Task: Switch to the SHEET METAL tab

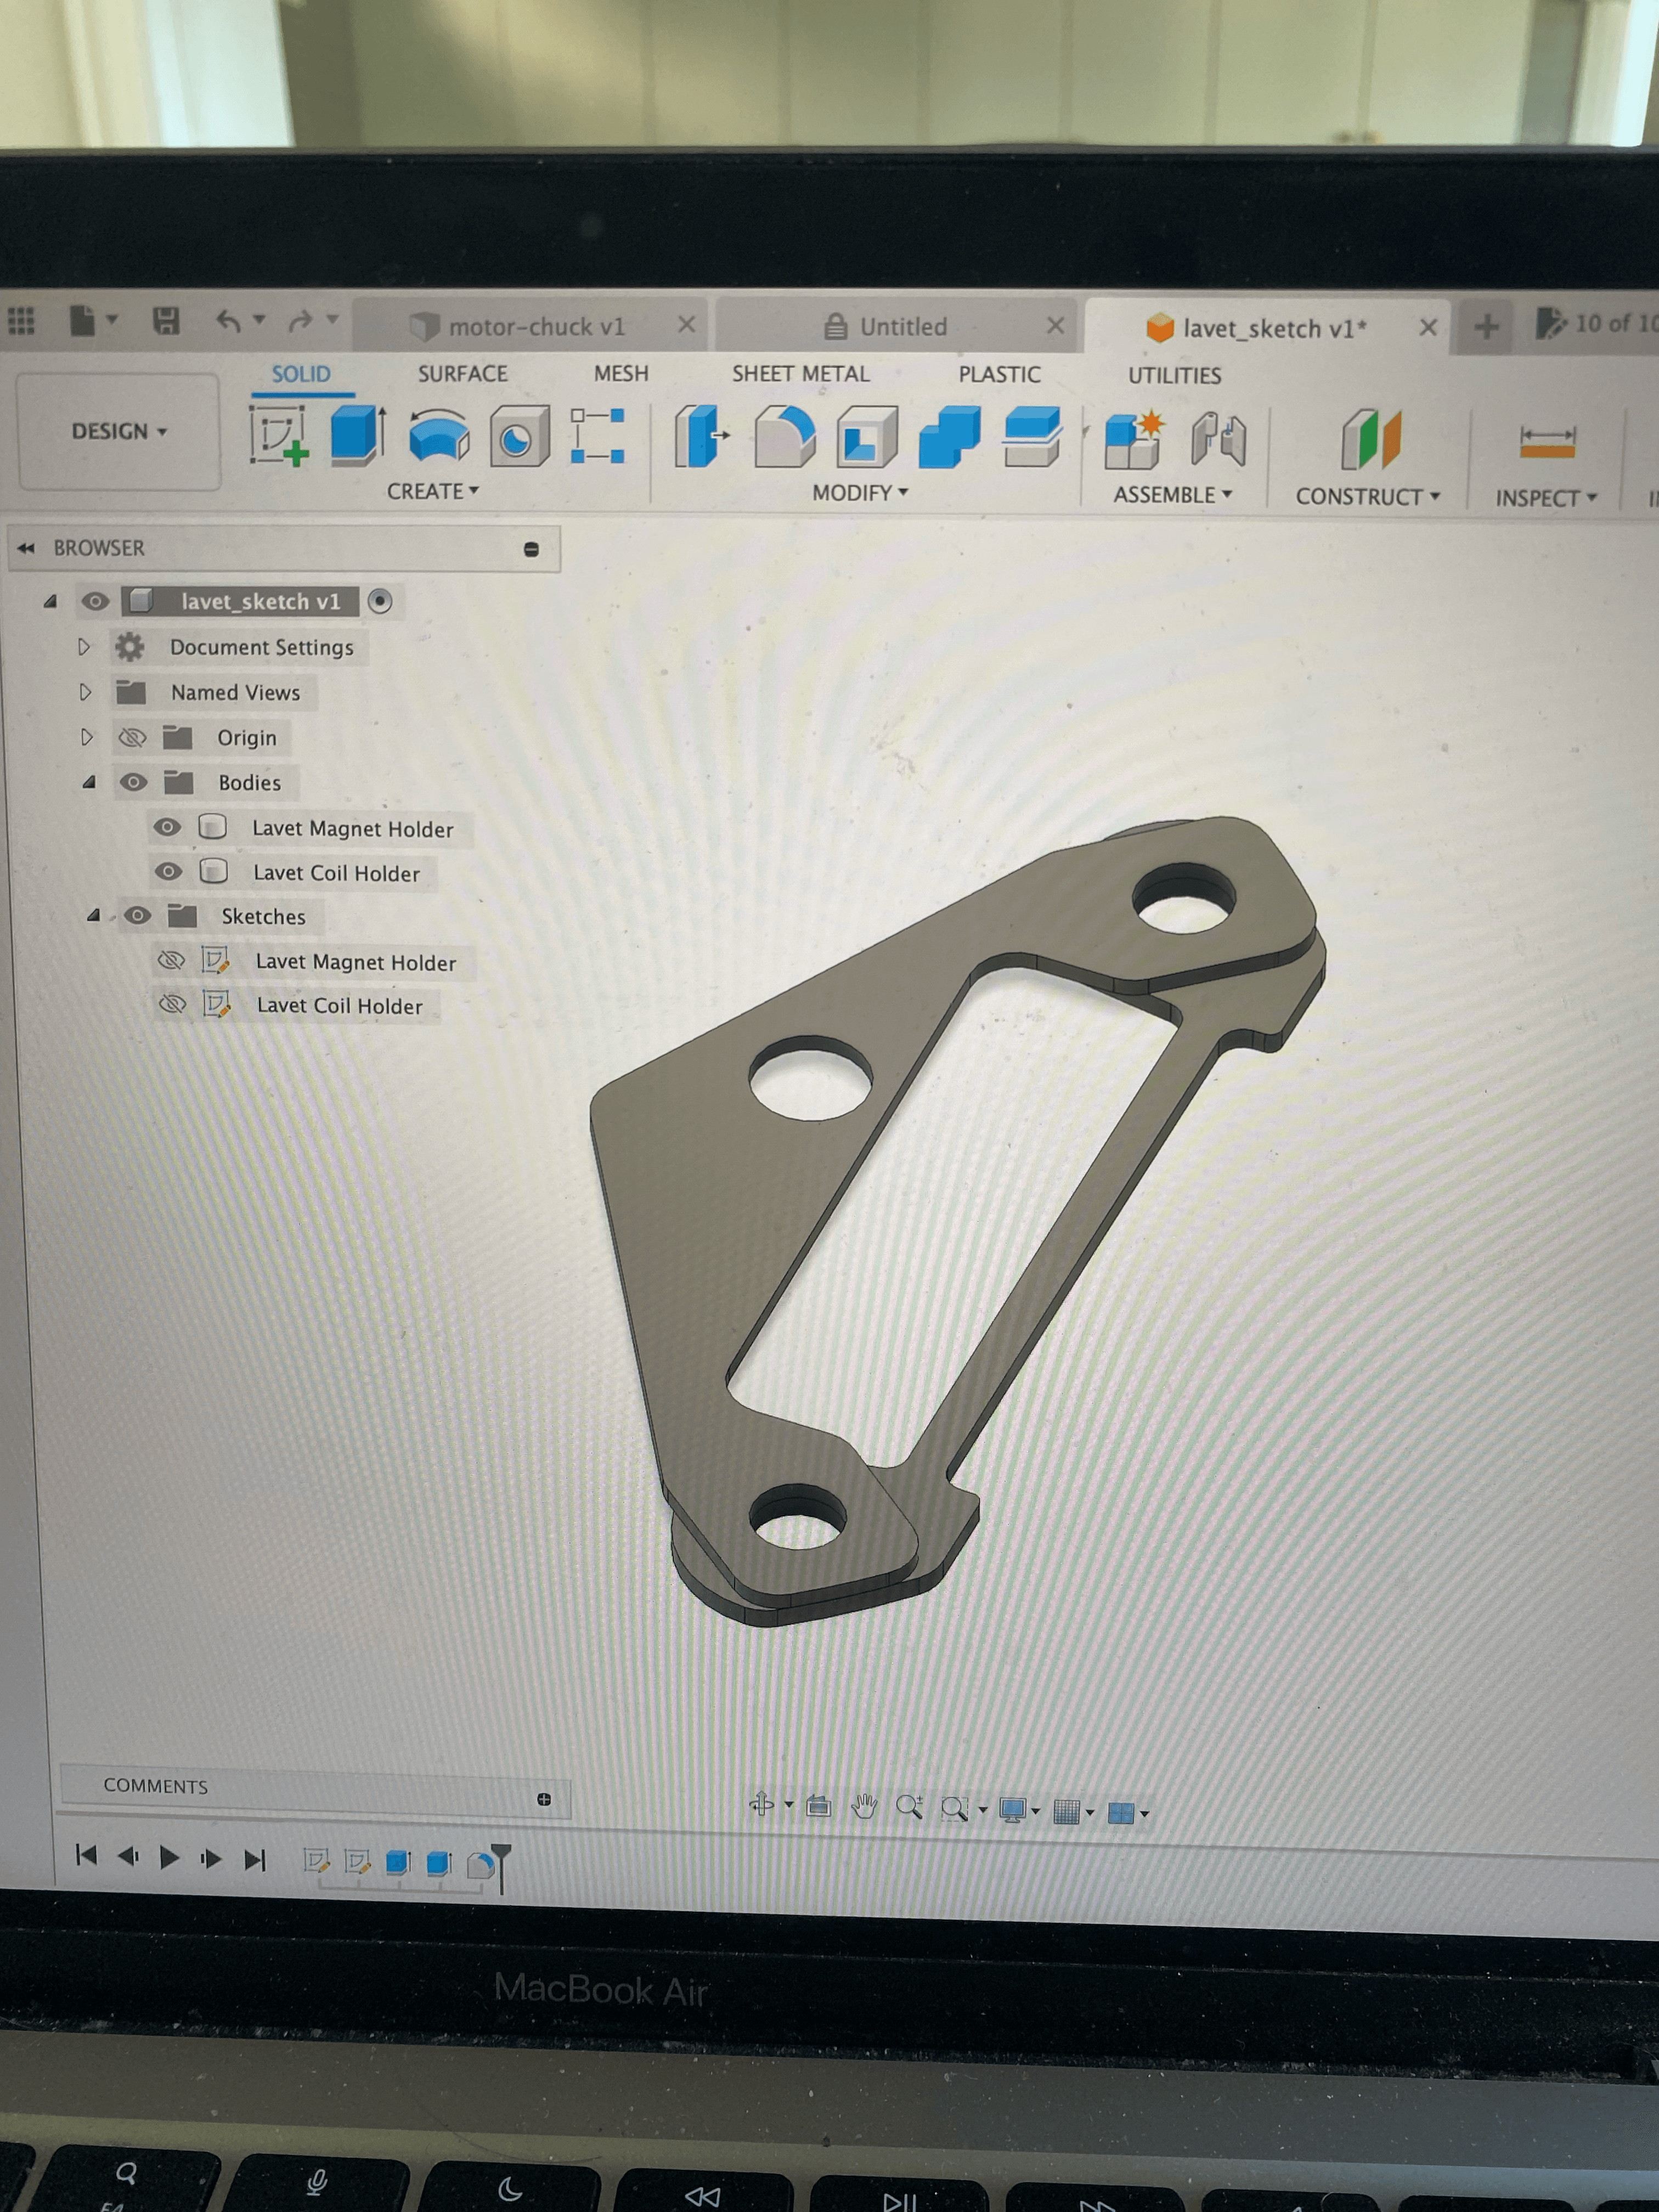Action: tap(800, 374)
